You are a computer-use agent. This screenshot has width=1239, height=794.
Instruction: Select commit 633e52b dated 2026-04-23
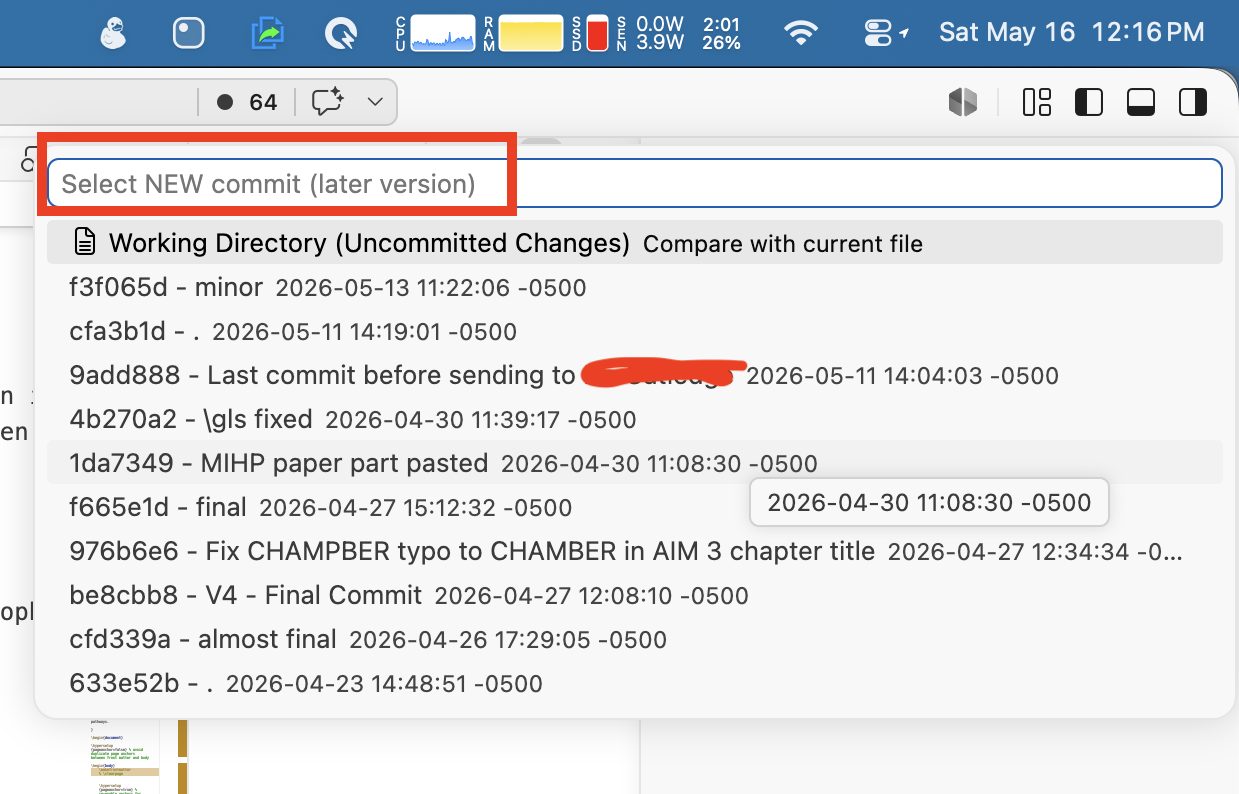635,684
